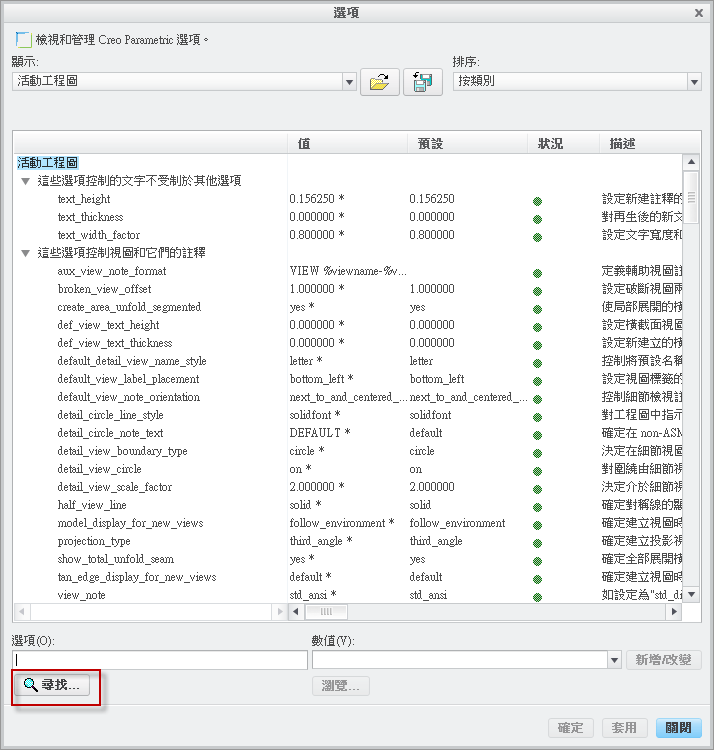Viewport: 714px width, 750px height.
Task: Click the values pane scroll-left arrow
Action: coord(296,611)
